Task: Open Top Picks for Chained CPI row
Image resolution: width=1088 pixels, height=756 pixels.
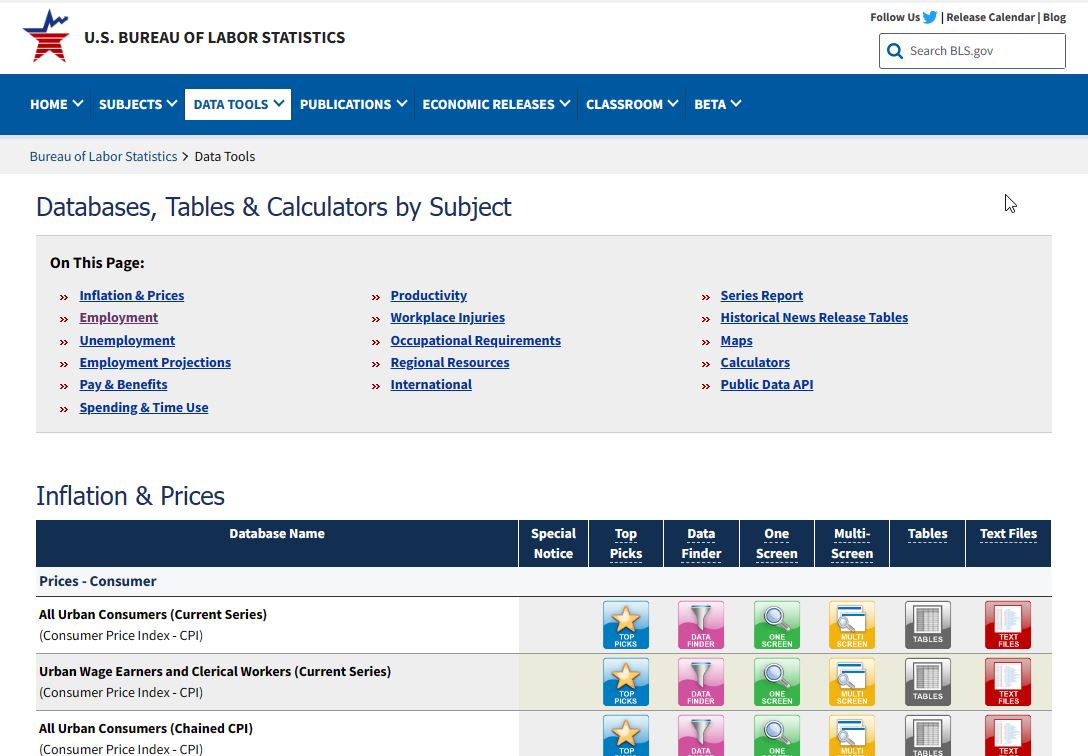Action: 626,735
